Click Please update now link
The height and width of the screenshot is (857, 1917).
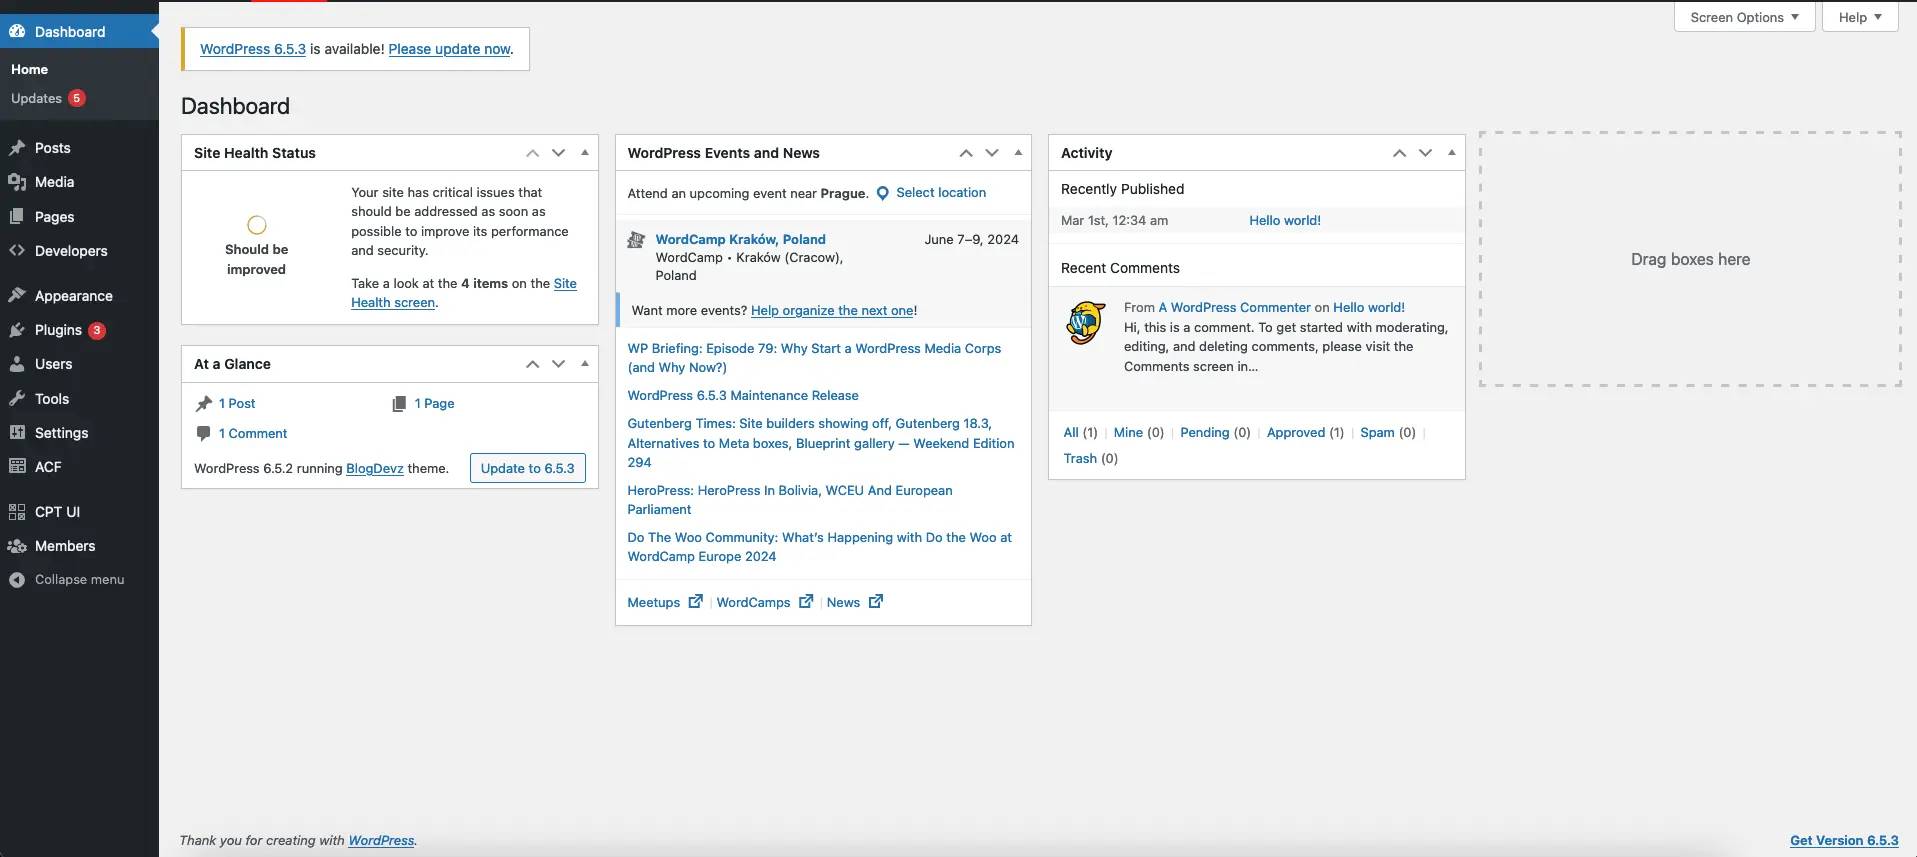pos(449,49)
